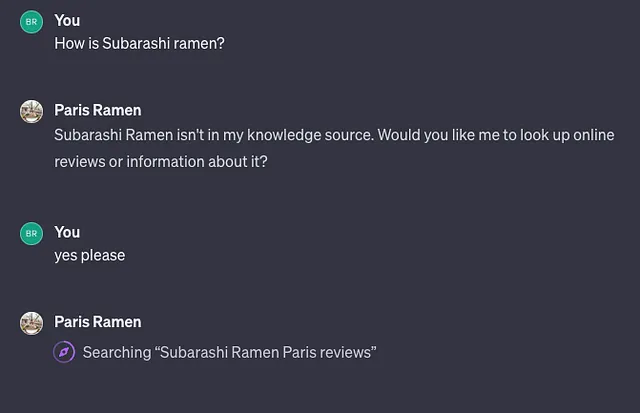Click the "You" label above "yes please"
The width and height of the screenshot is (640, 413).
click(67, 232)
